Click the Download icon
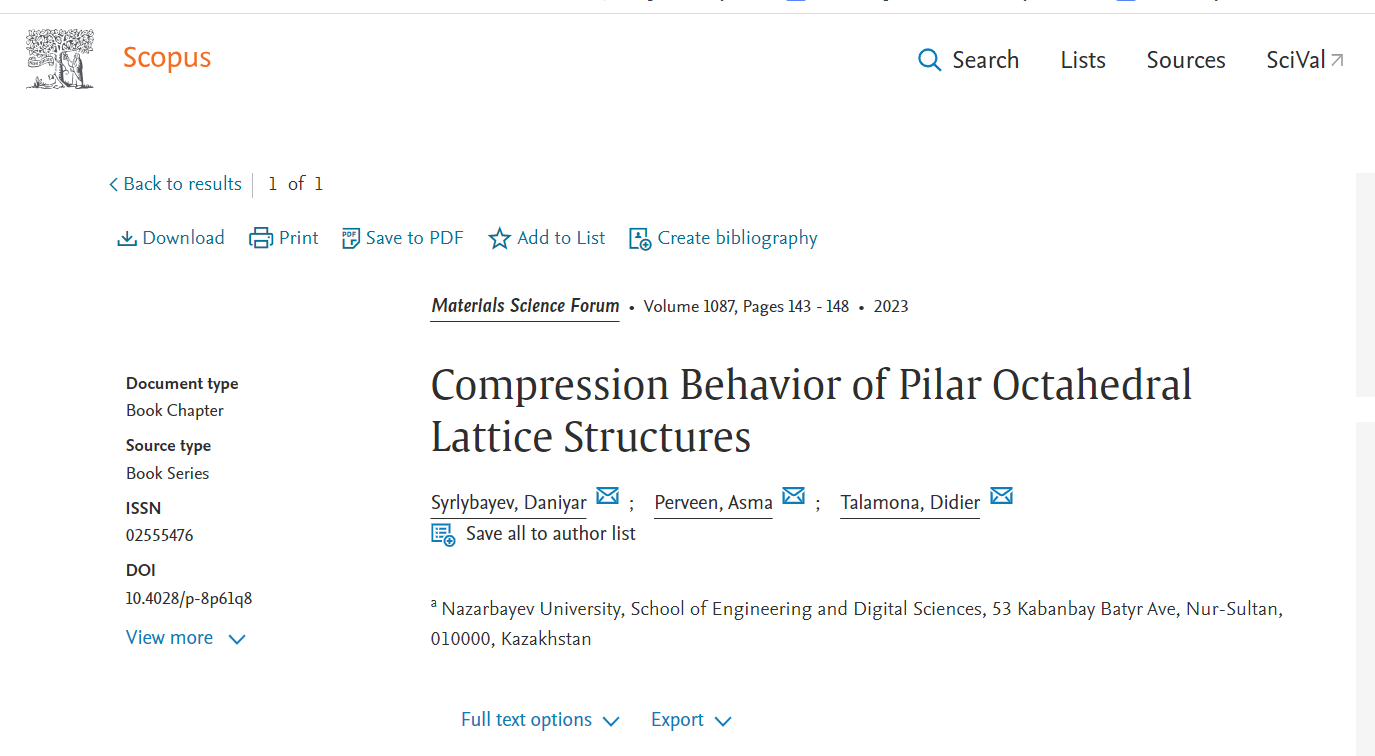 (x=127, y=238)
